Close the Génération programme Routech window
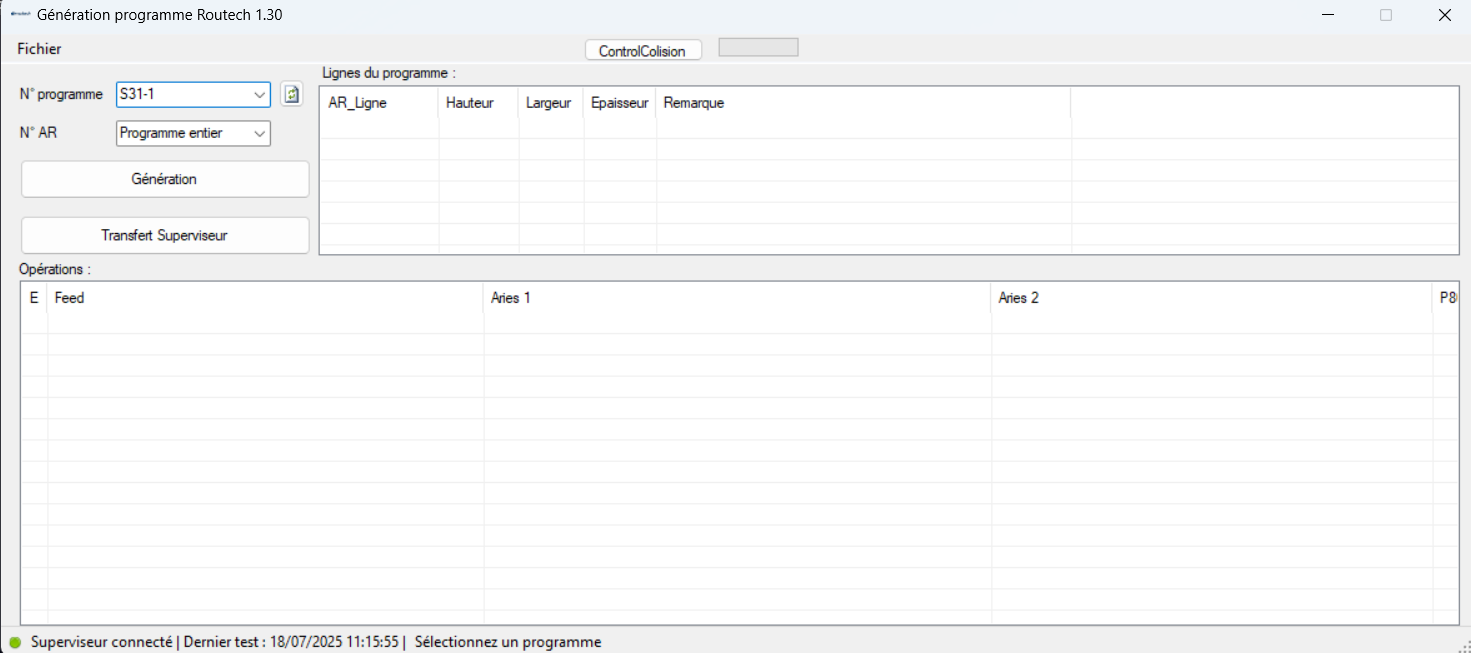The image size is (1471, 653). pos(1444,15)
